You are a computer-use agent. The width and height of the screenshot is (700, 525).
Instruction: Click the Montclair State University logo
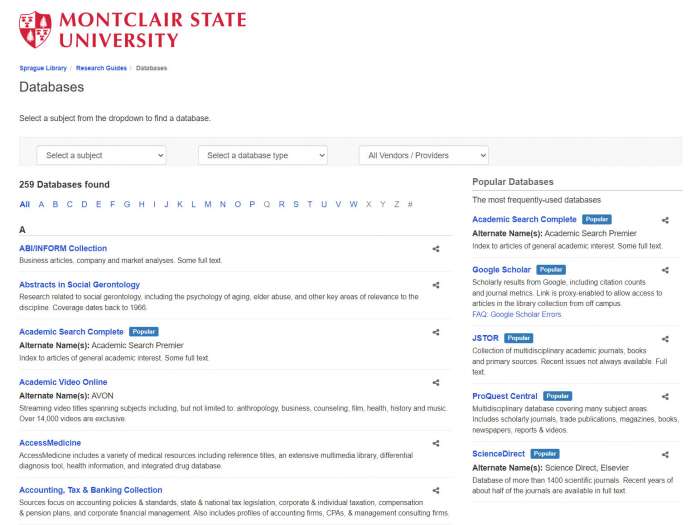click(132, 29)
